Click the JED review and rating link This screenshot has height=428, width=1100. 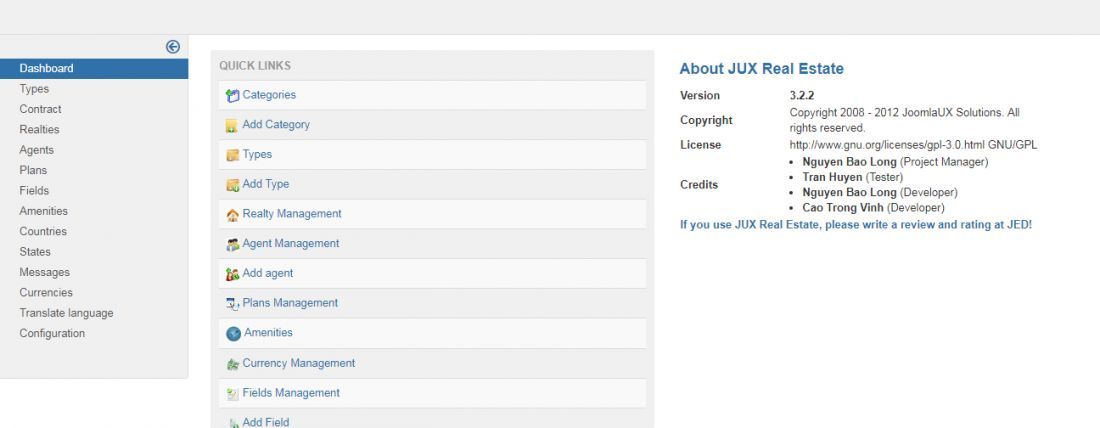(856, 225)
